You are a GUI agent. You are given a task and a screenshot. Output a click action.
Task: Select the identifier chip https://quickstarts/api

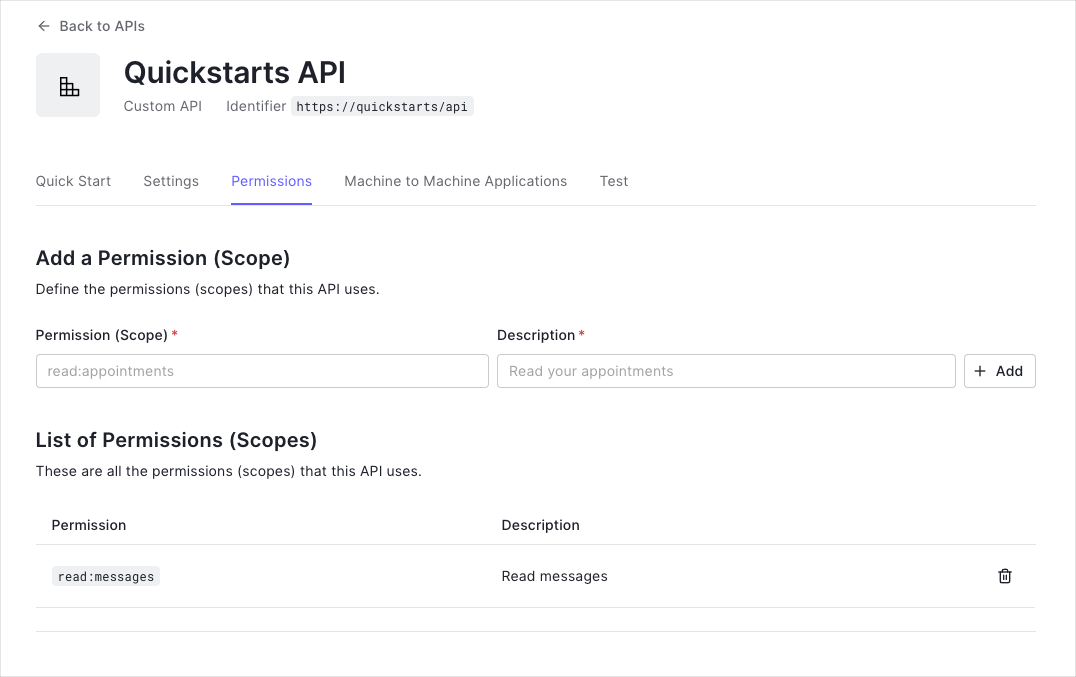tap(382, 106)
